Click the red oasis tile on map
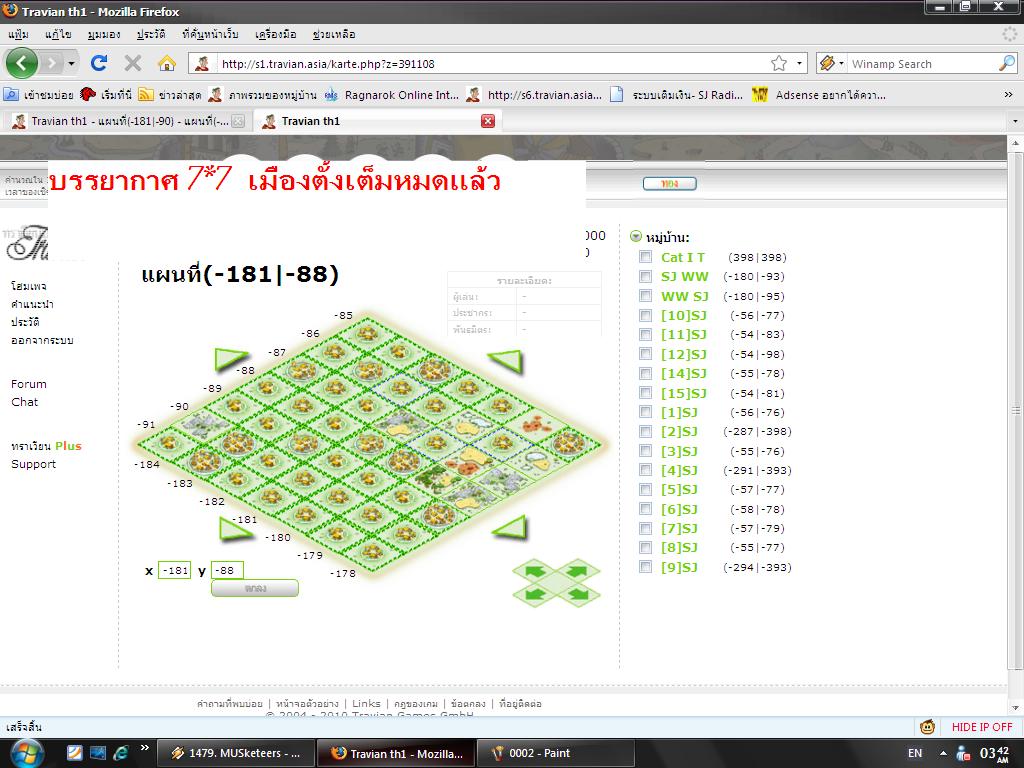Viewport: 1024px width, 768px height. 537,425
